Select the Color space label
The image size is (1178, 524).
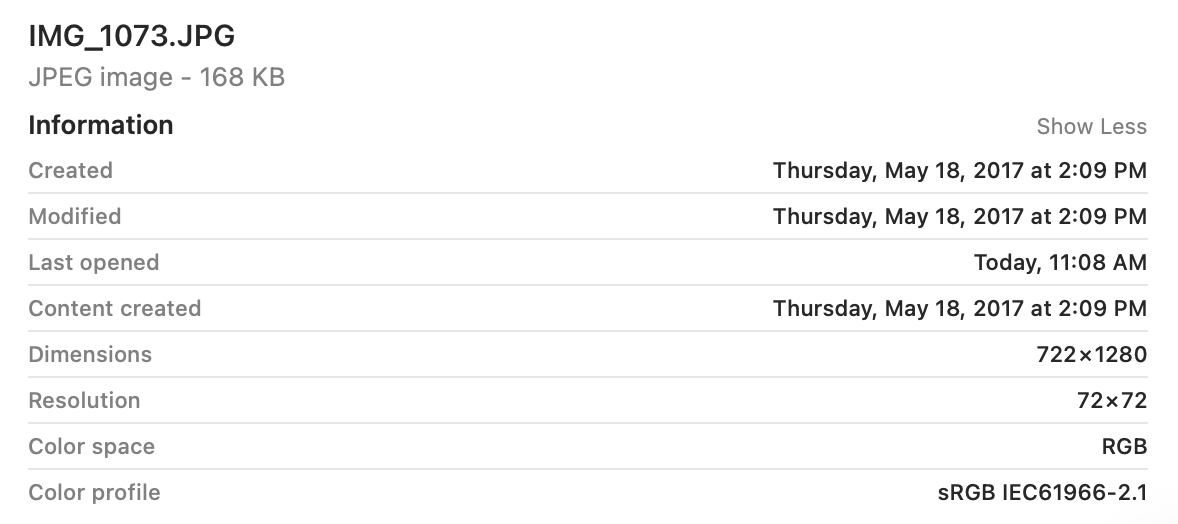(92, 446)
